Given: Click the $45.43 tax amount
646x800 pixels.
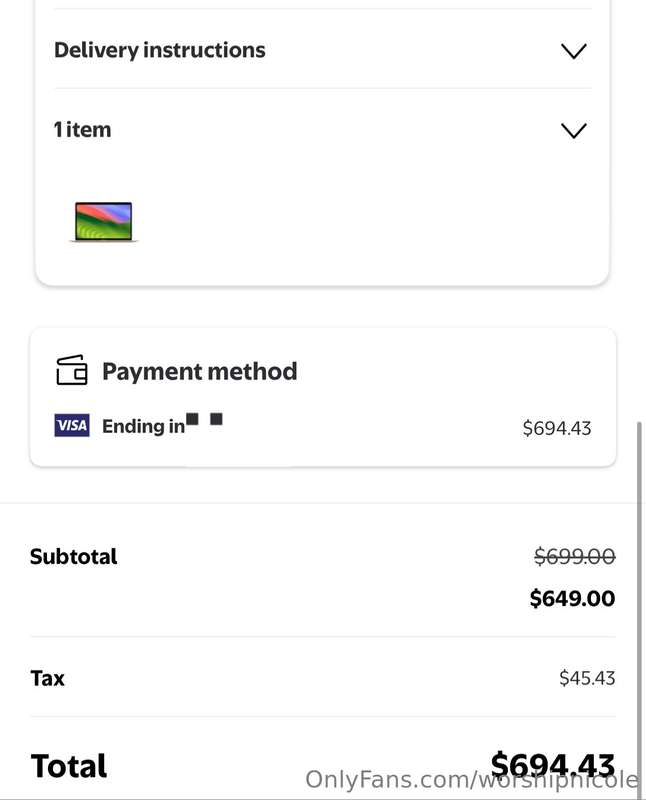Looking at the screenshot, I should pyautogui.click(x=587, y=678).
